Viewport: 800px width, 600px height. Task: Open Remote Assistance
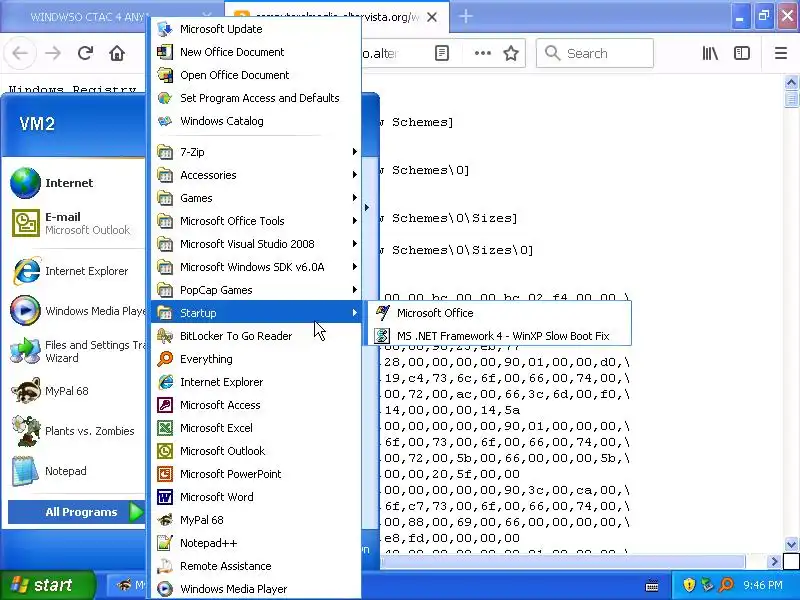pos(256,566)
